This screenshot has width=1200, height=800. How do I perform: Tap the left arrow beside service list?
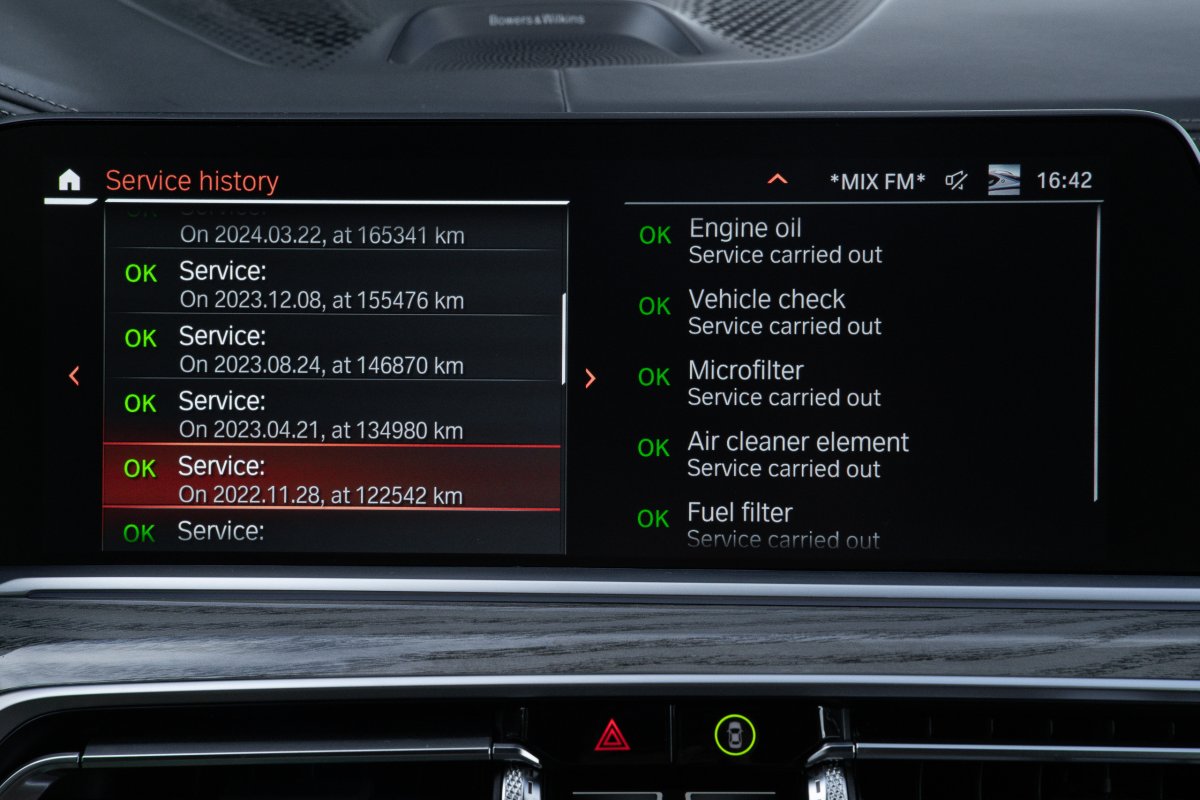74,376
